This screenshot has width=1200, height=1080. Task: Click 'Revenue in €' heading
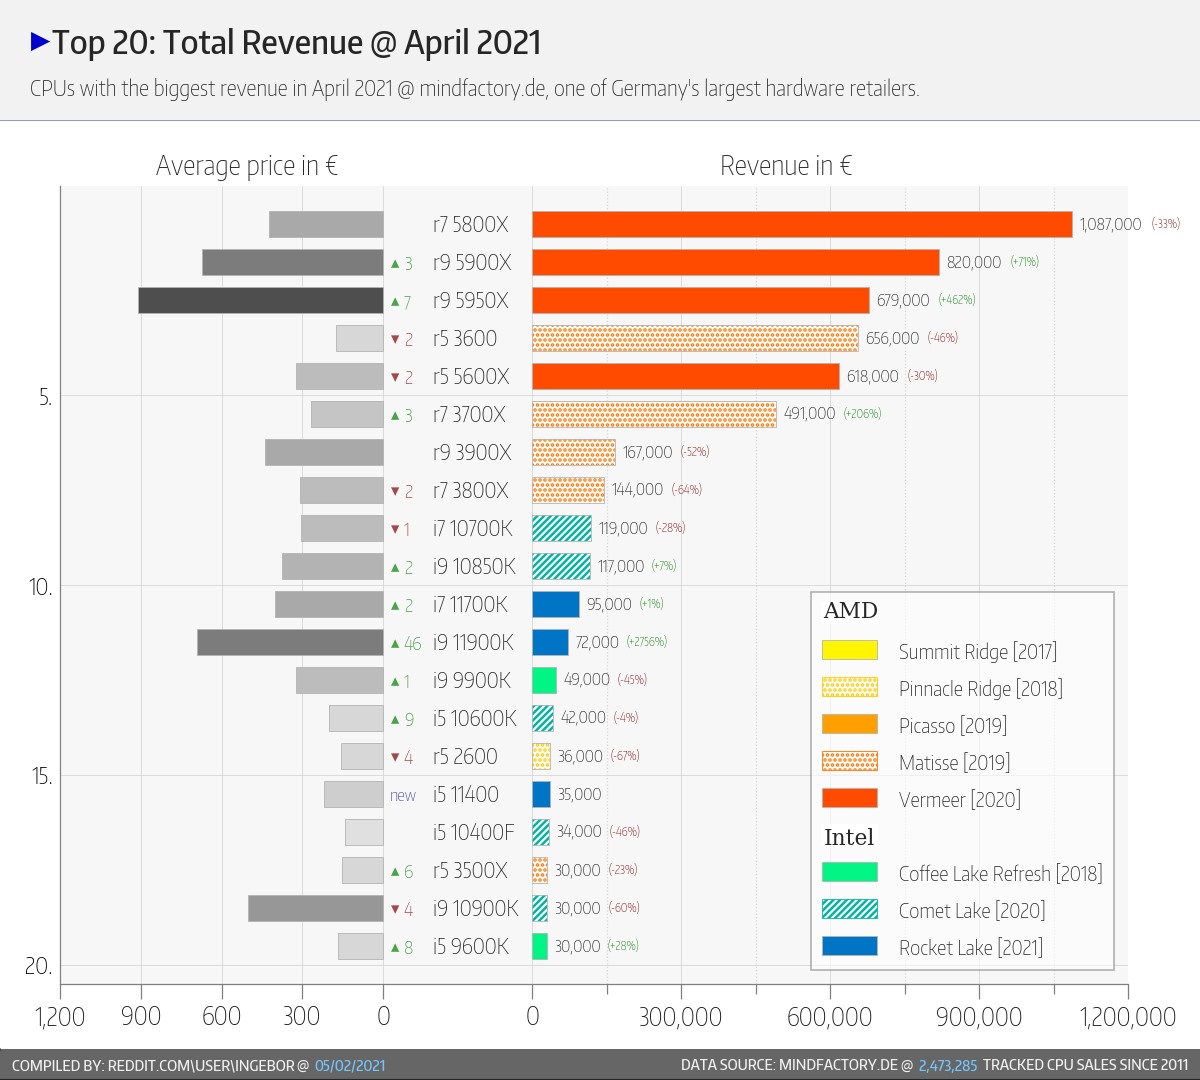pyautogui.click(x=786, y=166)
